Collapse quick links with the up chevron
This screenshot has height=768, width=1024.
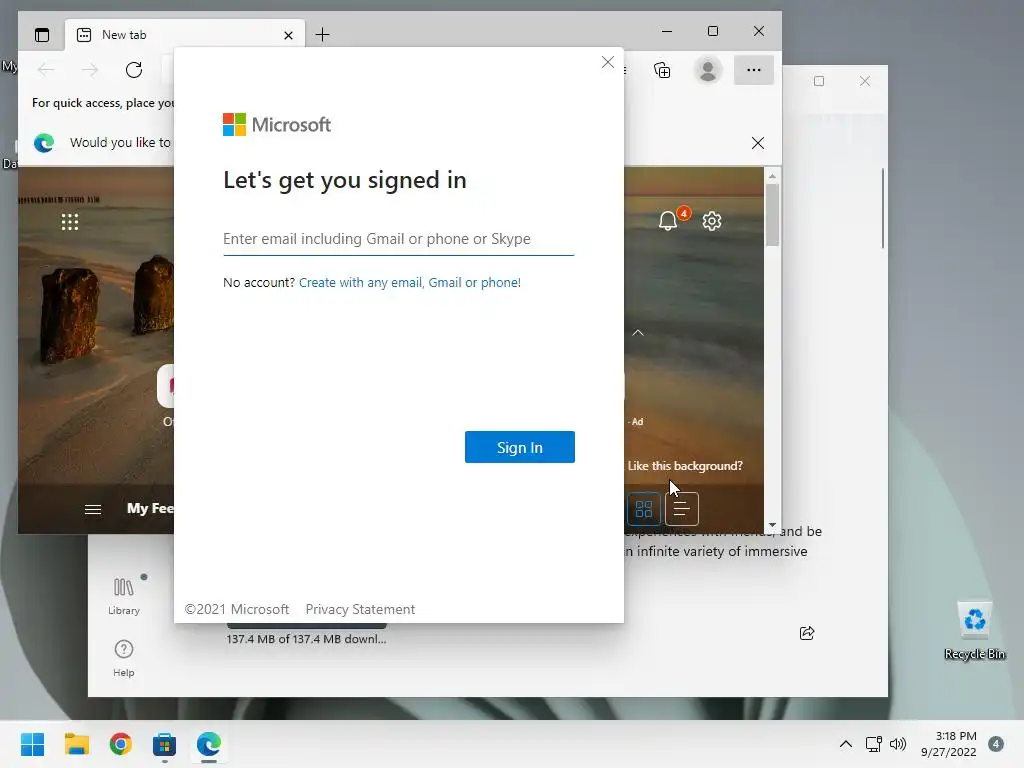(638, 333)
